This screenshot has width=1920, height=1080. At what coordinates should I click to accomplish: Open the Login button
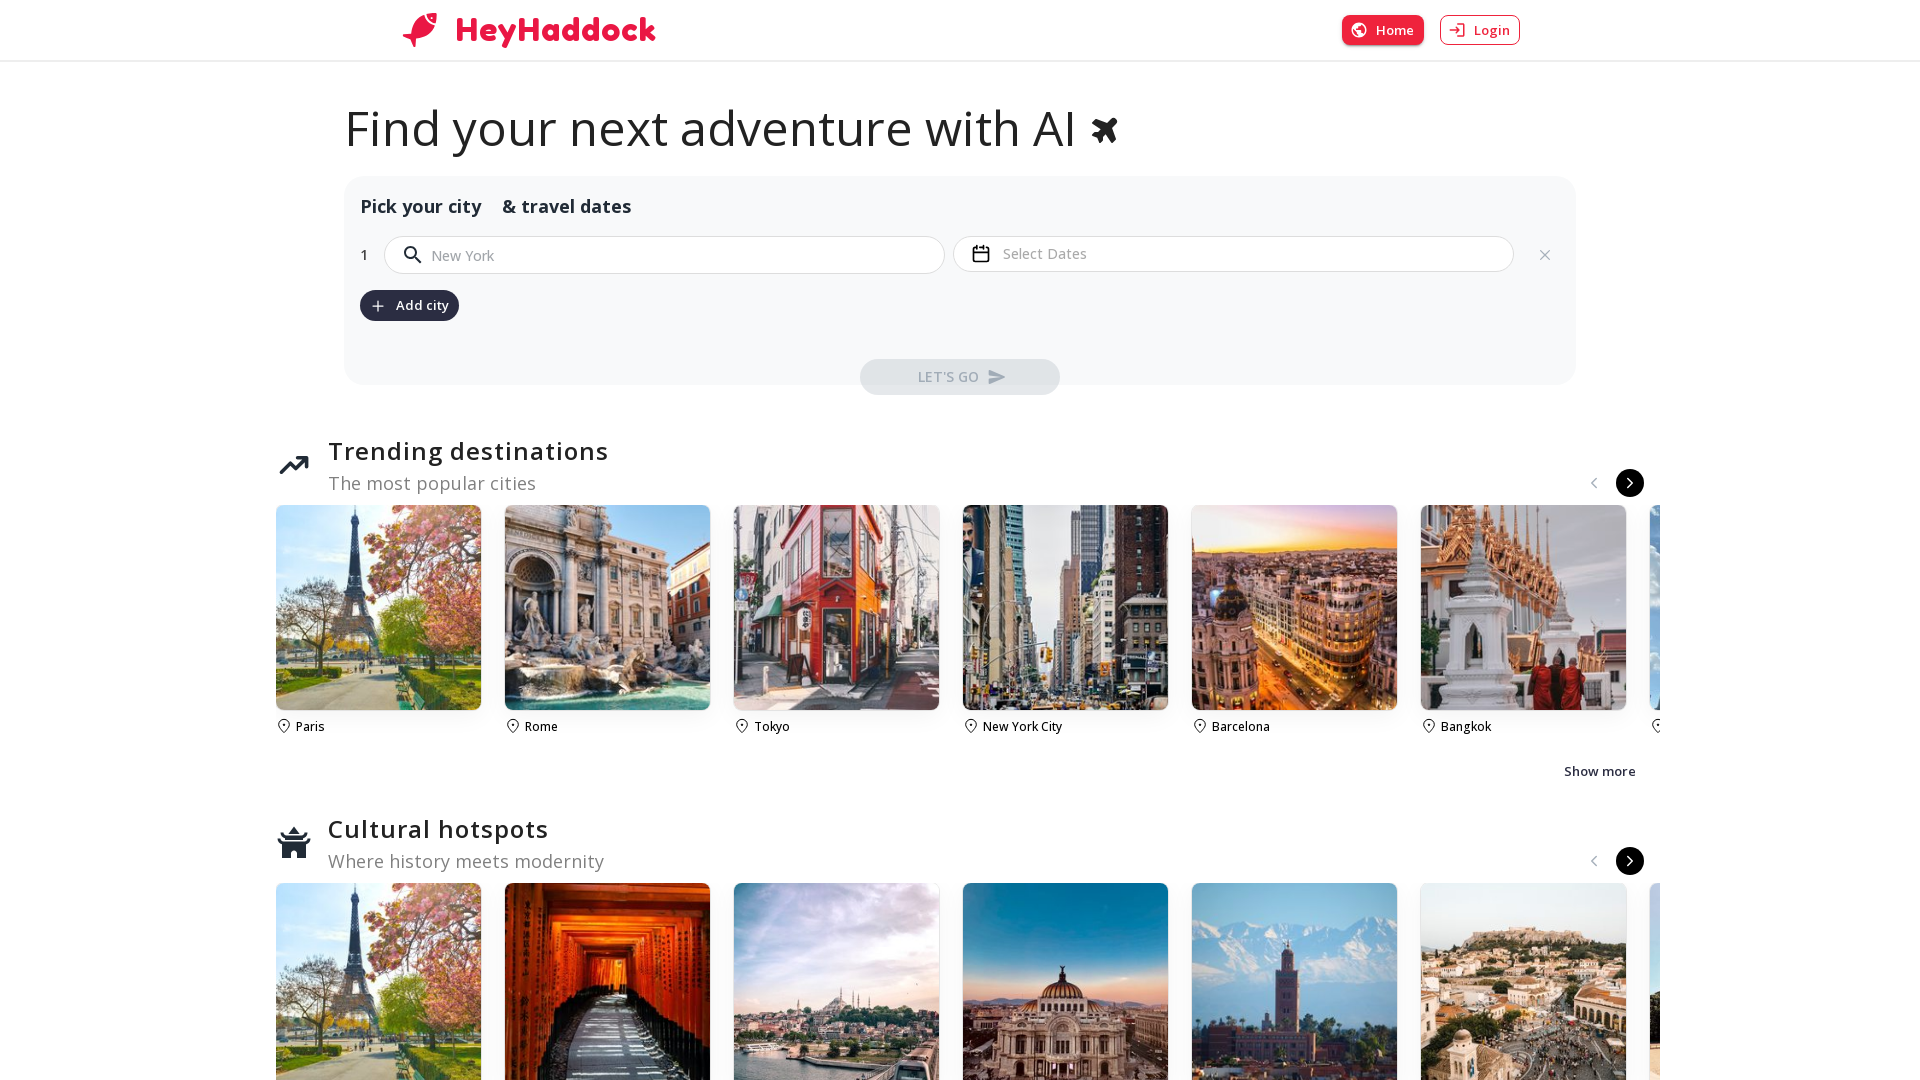click(x=1480, y=30)
